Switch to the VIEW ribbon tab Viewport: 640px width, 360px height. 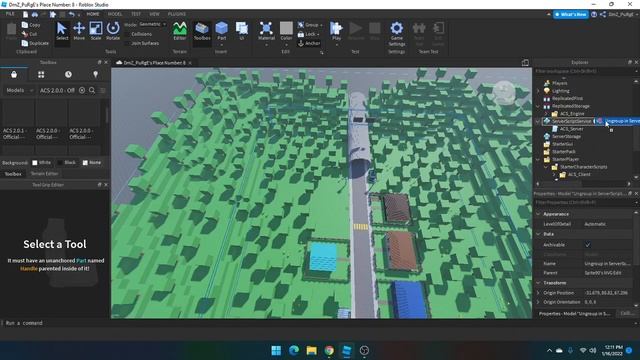[154, 14]
